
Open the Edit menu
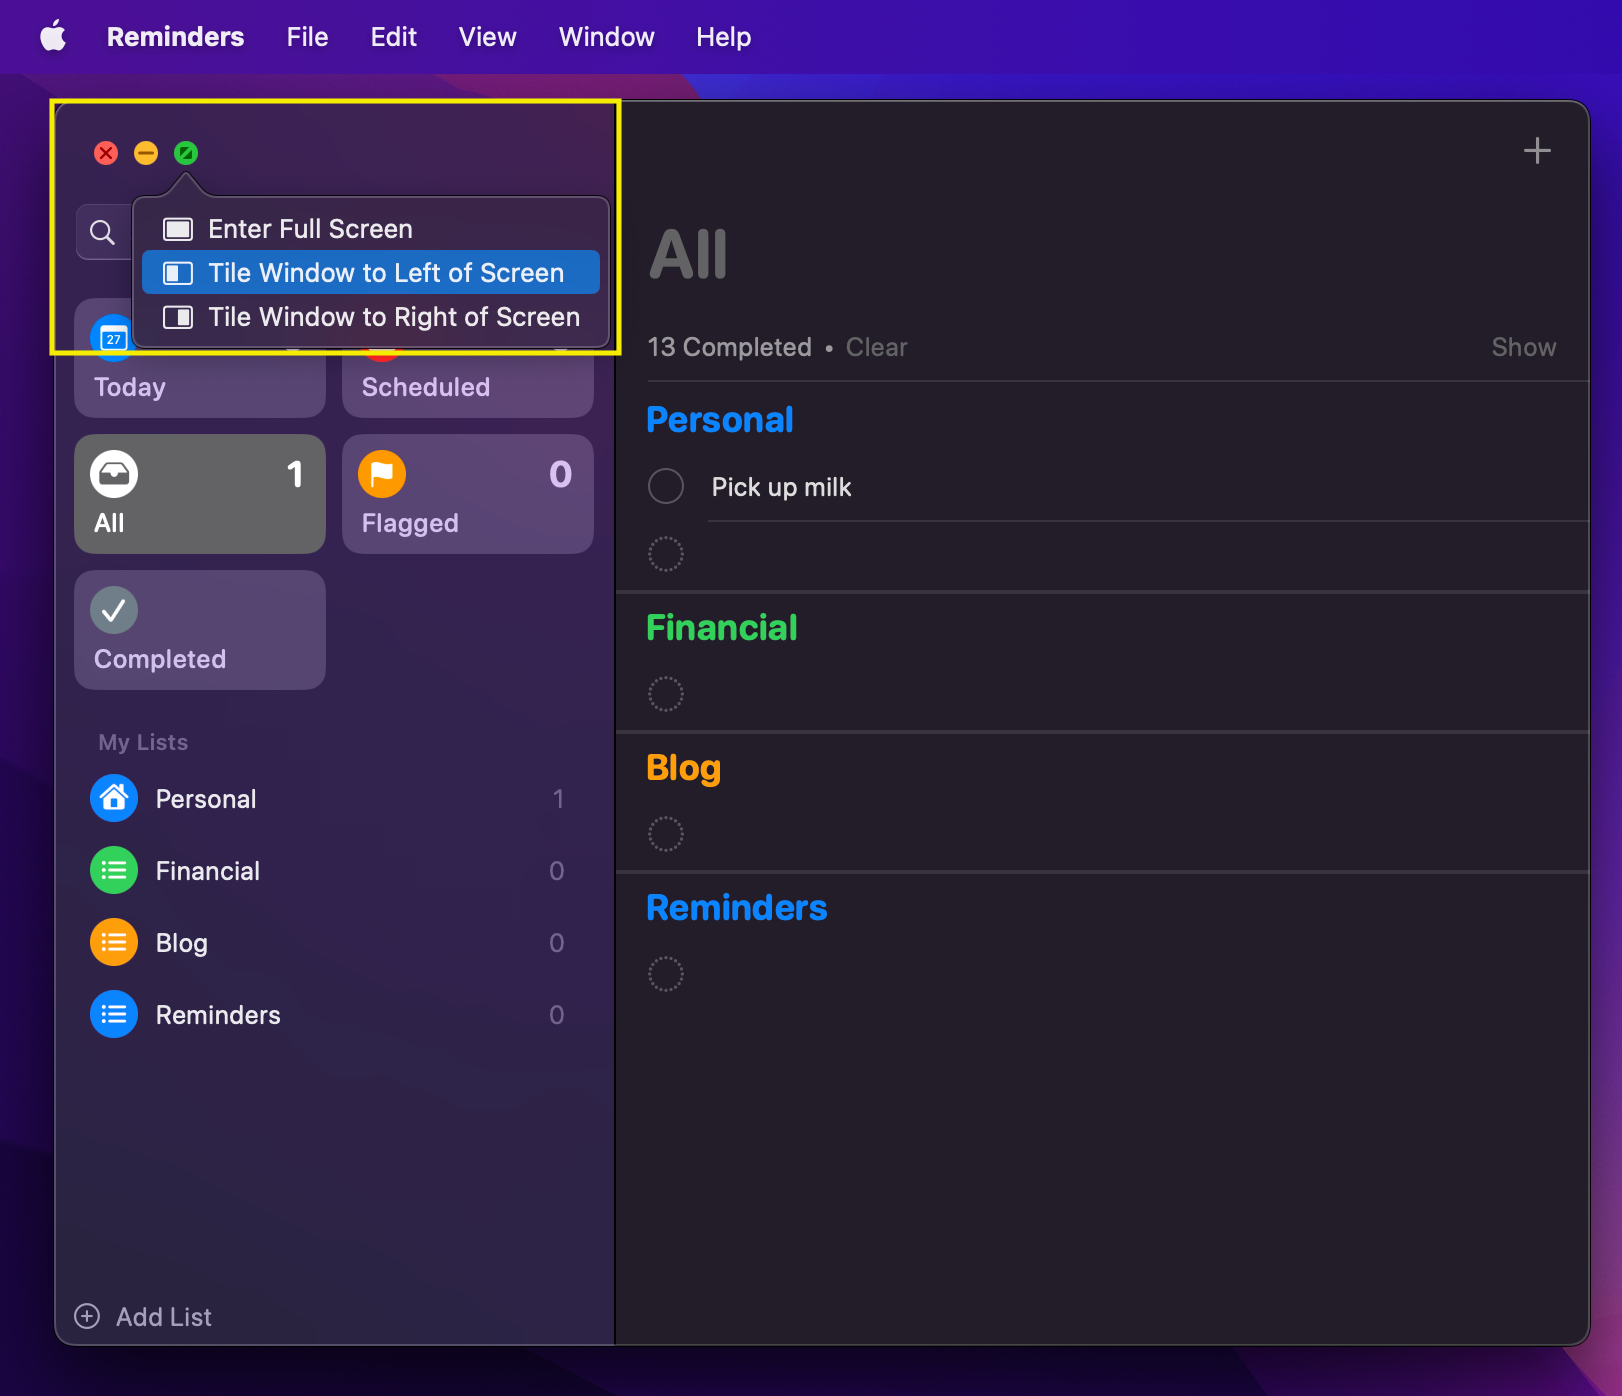coord(393,37)
